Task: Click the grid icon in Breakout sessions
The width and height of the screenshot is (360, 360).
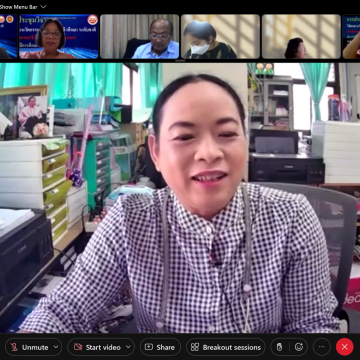Action: (x=195, y=347)
